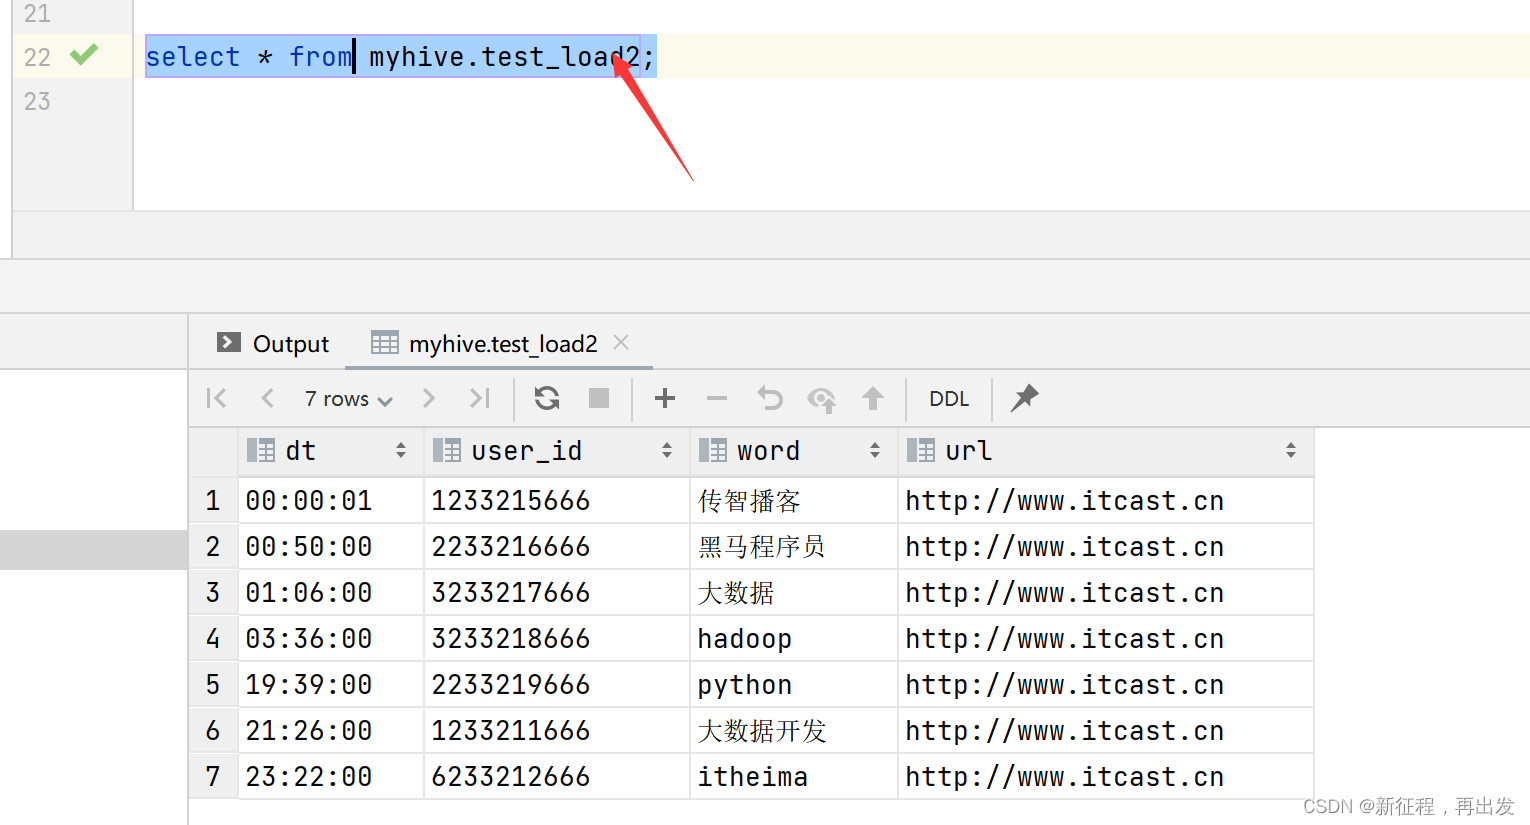
Task: Click table icon in user_id column header
Action: click(447, 451)
